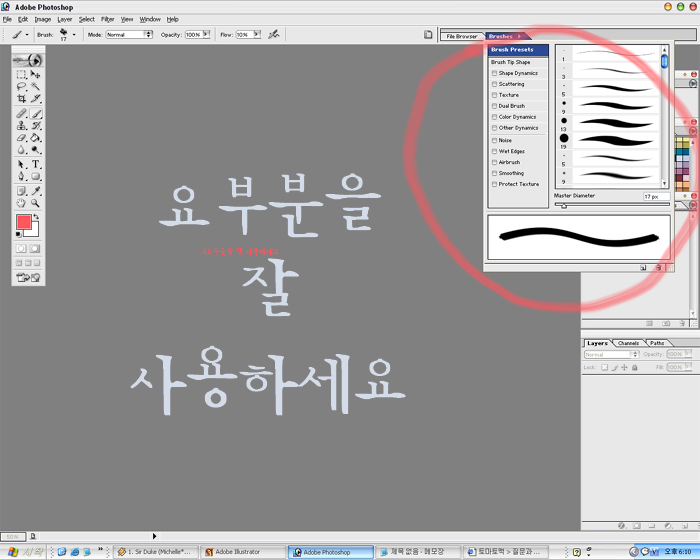
Task: Toggle the Wet Edges checkbox
Action: click(x=495, y=151)
